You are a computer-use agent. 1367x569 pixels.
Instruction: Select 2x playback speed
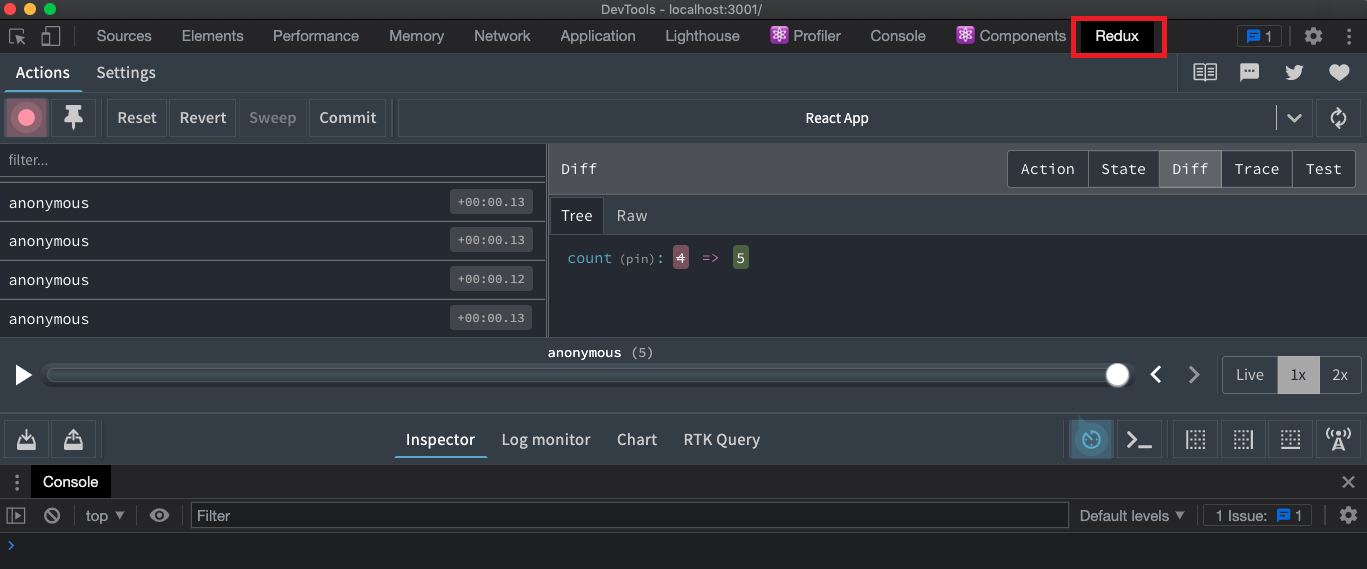[x=1340, y=375]
